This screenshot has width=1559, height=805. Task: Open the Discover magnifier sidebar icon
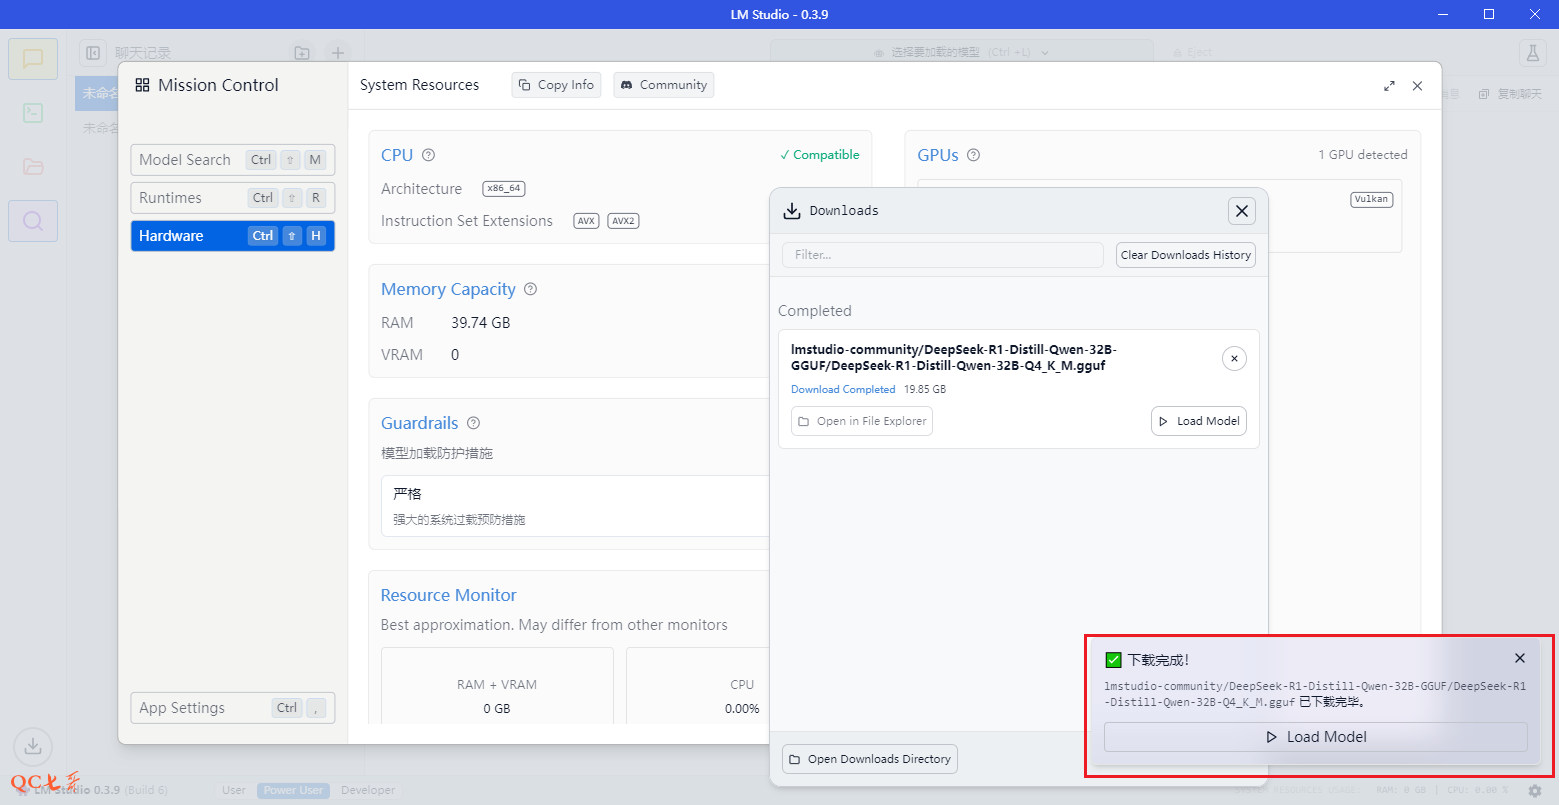tap(33, 221)
